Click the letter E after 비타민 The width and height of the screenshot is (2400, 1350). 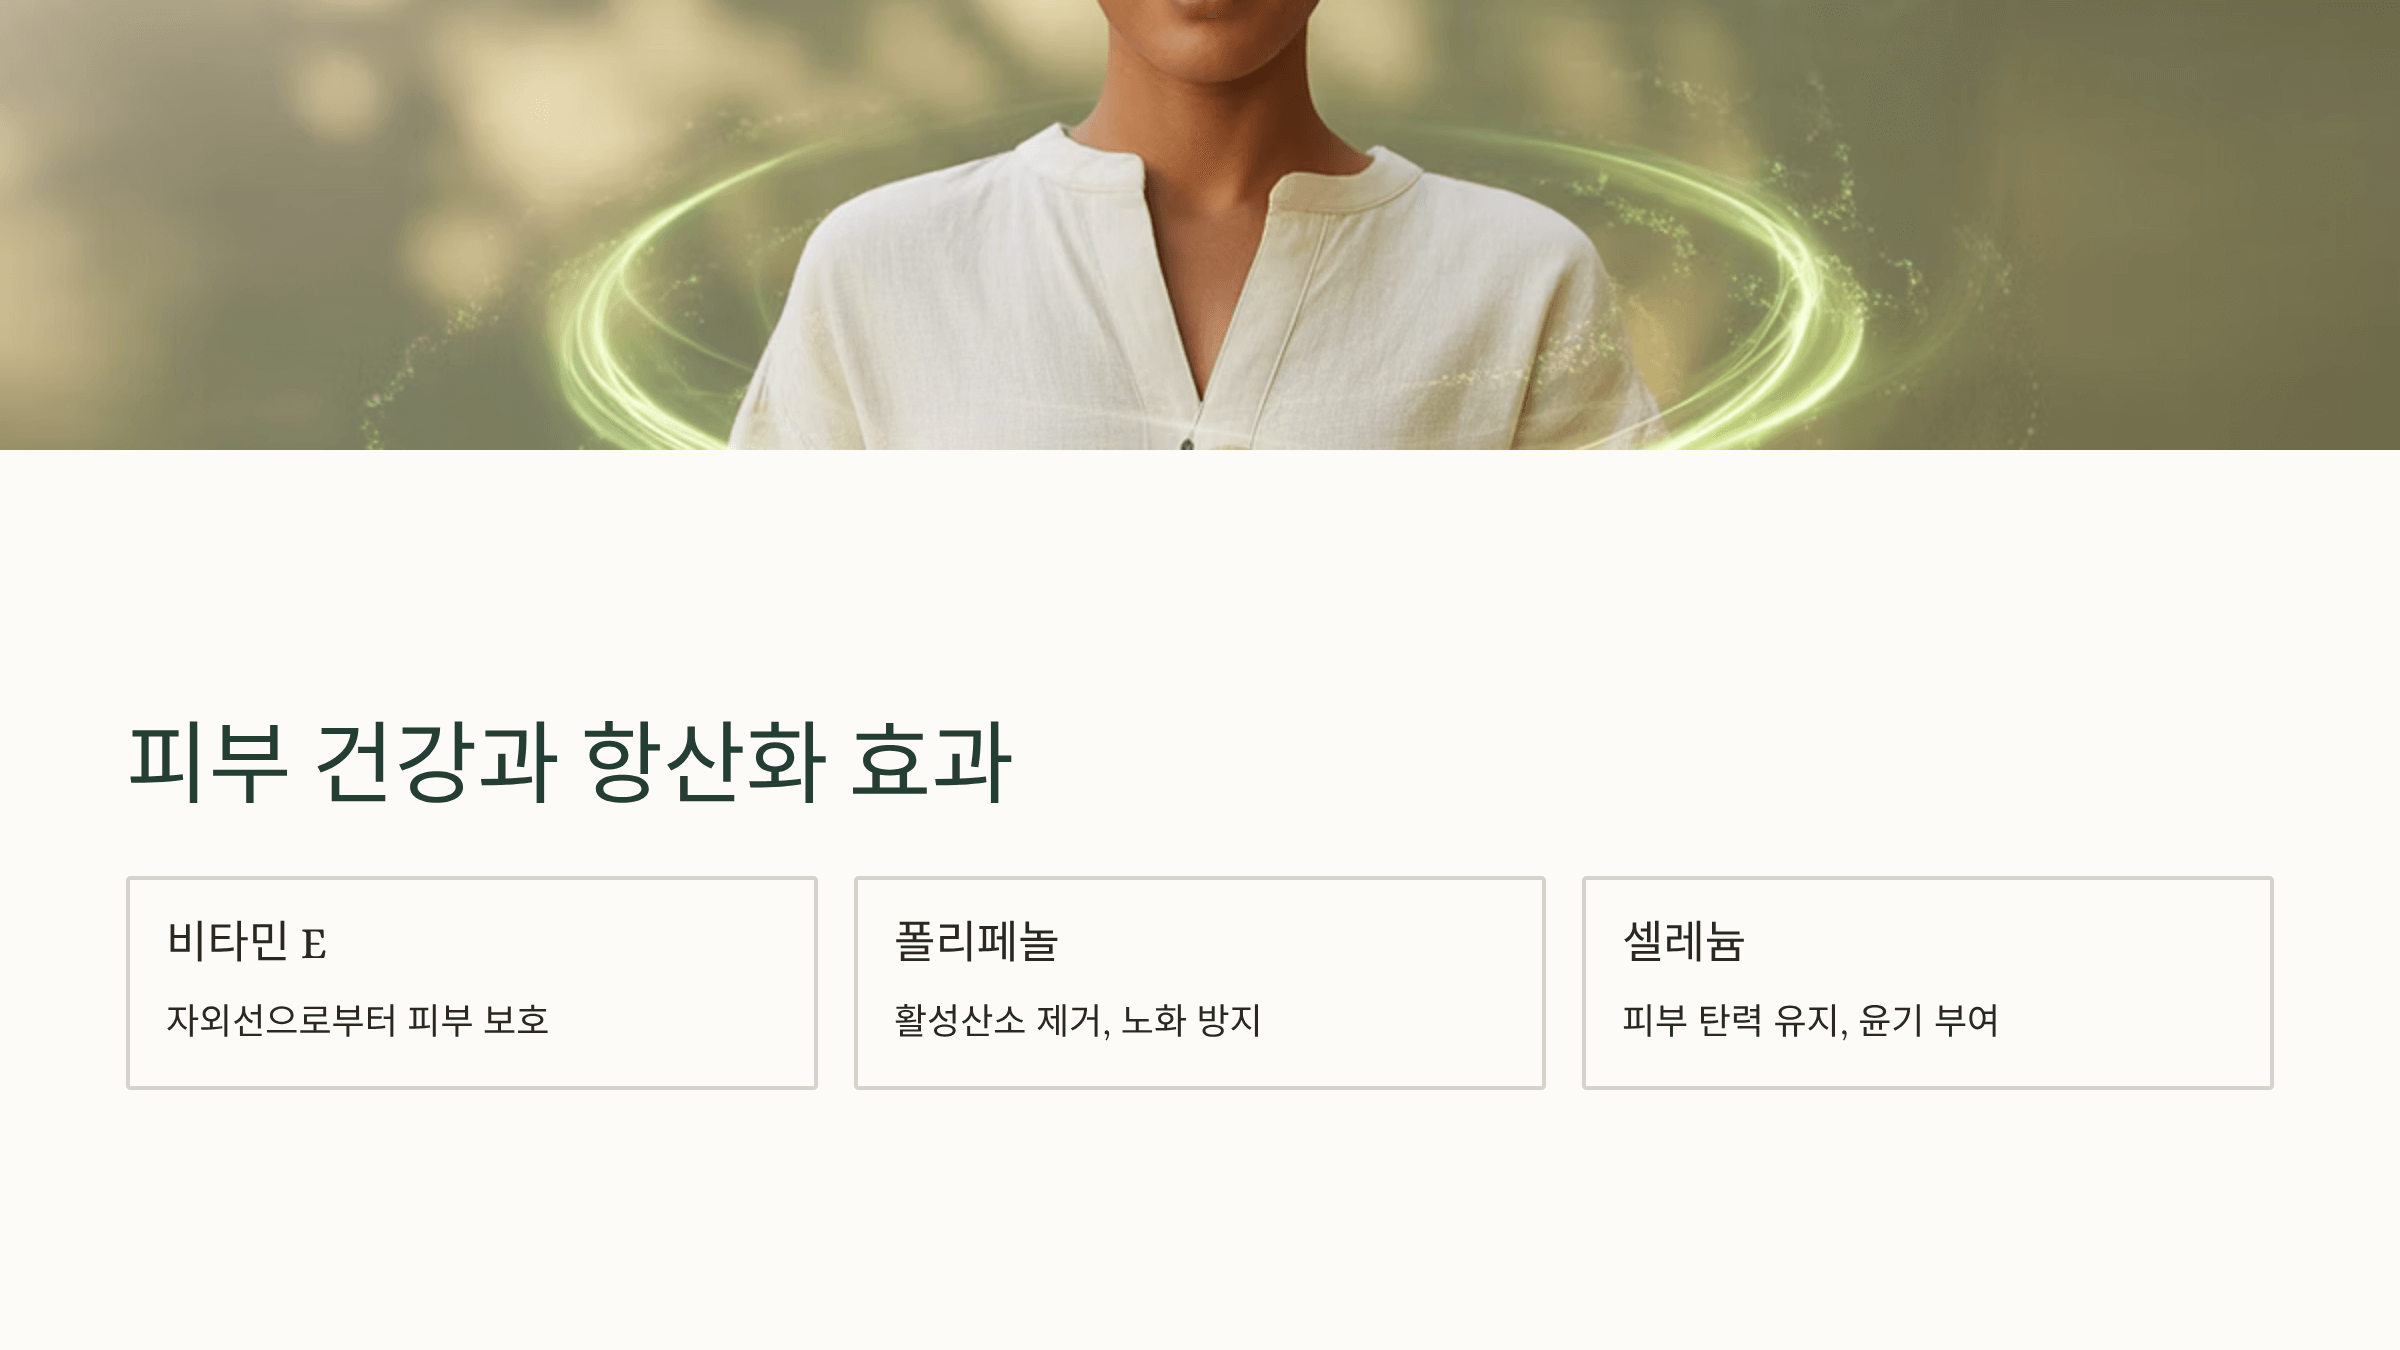[x=314, y=944]
